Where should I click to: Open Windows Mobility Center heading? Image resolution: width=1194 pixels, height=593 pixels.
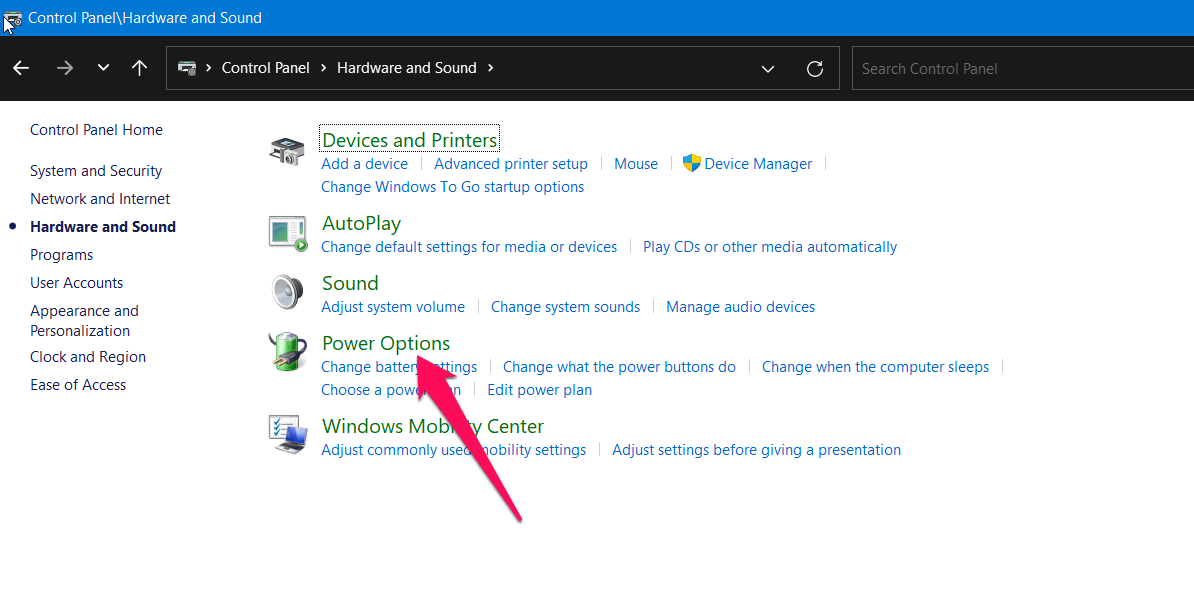tap(433, 426)
